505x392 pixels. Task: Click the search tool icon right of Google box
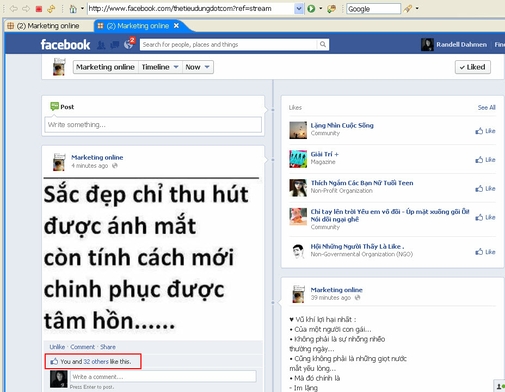[408, 9]
